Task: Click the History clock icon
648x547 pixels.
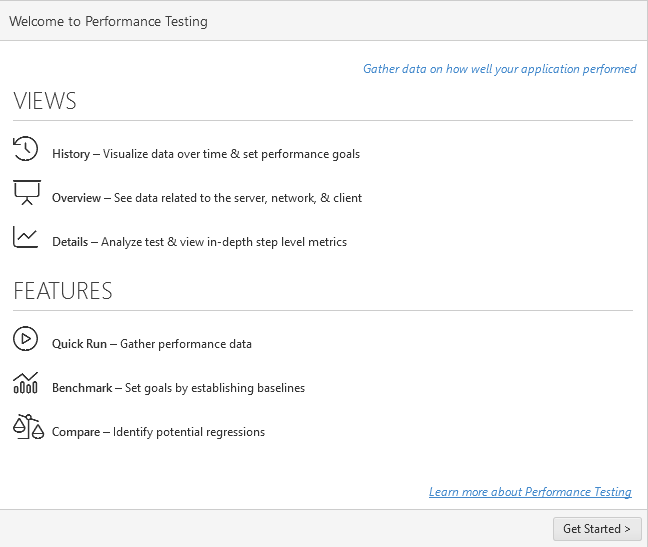Action: pos(26,149)
